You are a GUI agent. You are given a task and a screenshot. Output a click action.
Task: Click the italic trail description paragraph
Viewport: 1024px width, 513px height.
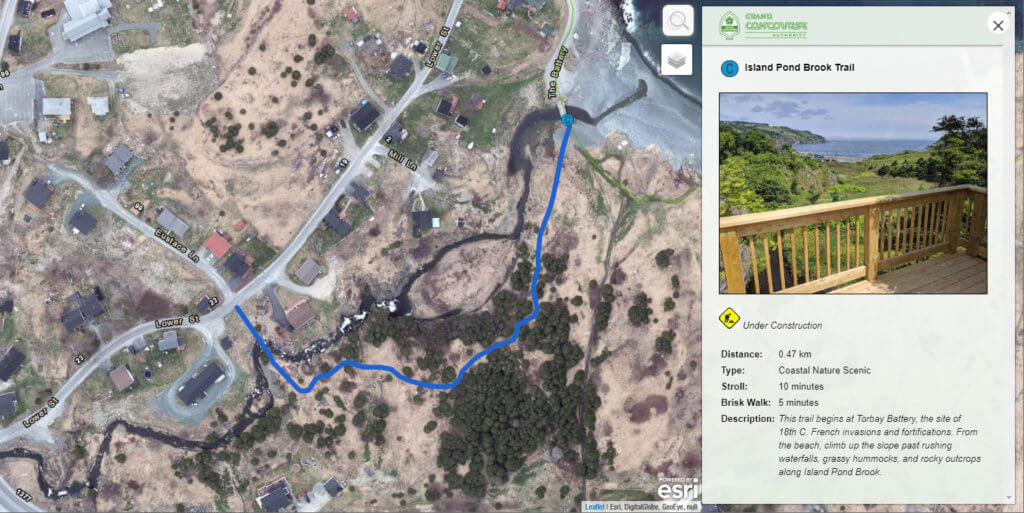(x=880, y=445)
